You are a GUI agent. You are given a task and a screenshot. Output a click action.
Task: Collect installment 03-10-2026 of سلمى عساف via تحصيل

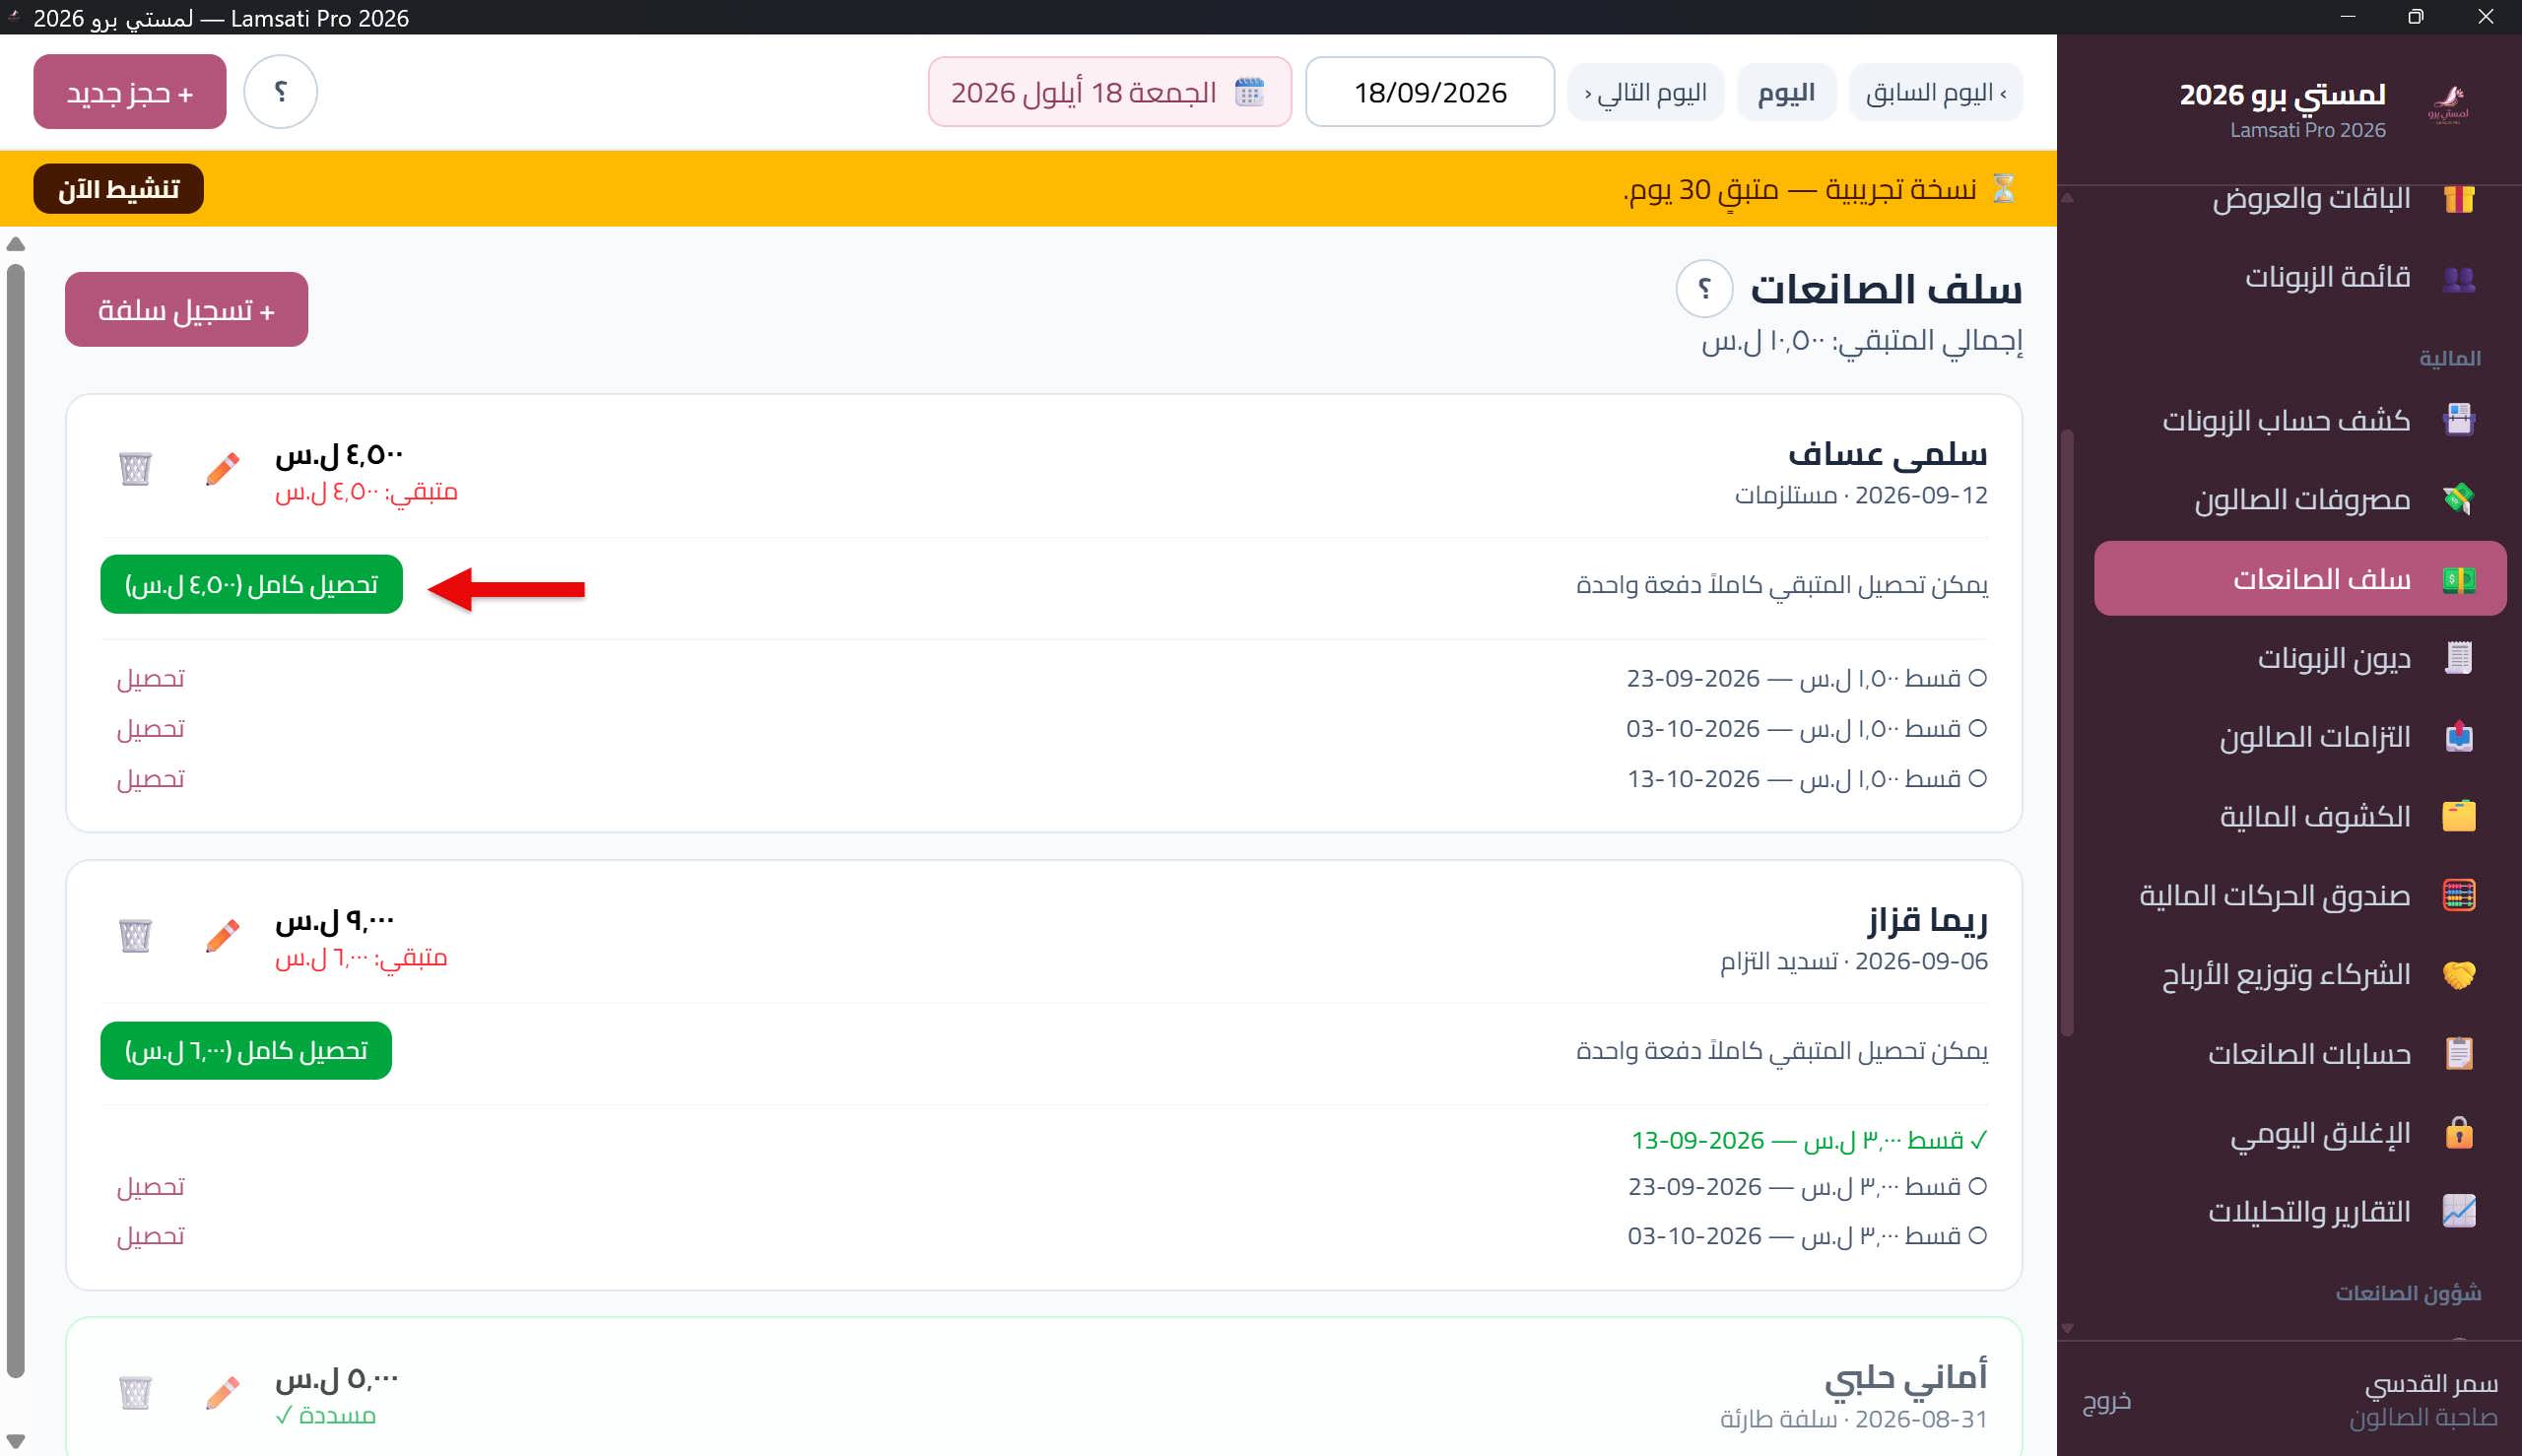(151, 729)
